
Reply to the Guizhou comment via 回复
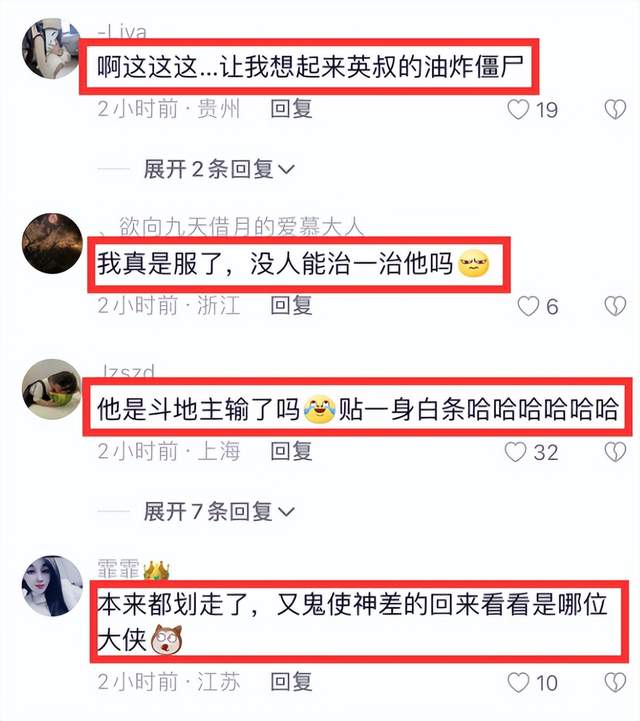291,109
